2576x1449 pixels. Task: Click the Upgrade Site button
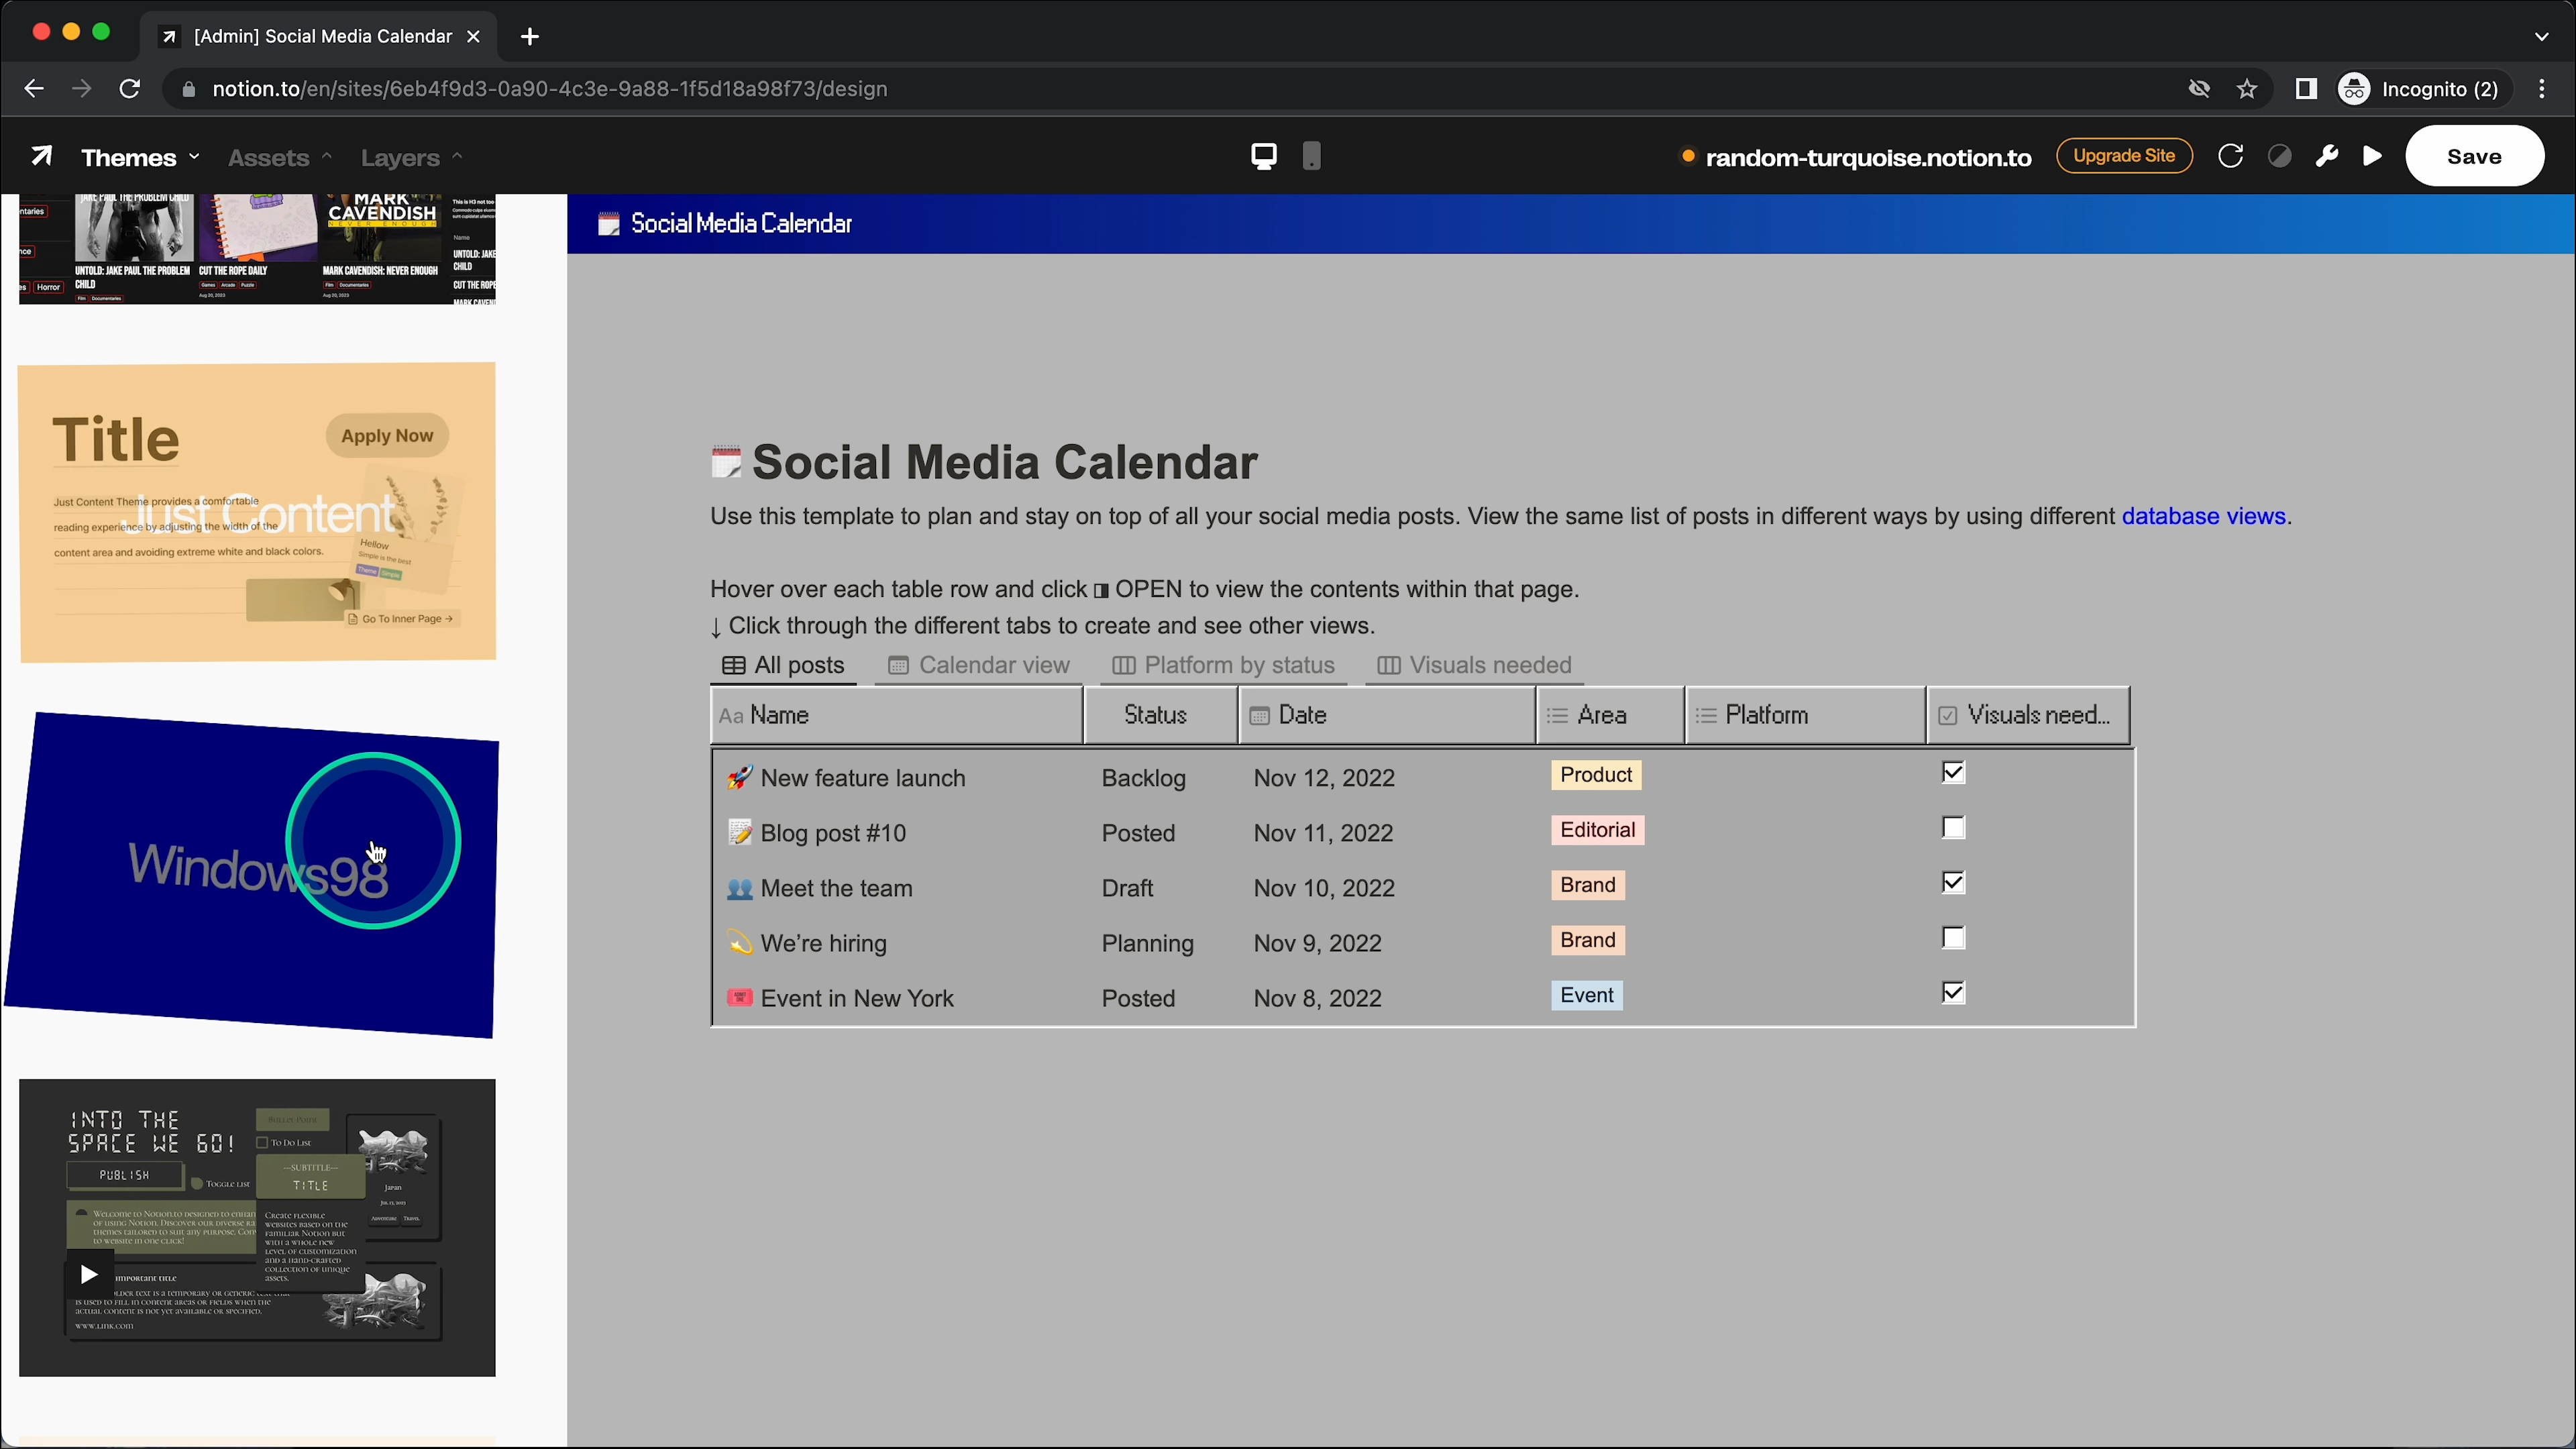tap(2124, 156)
